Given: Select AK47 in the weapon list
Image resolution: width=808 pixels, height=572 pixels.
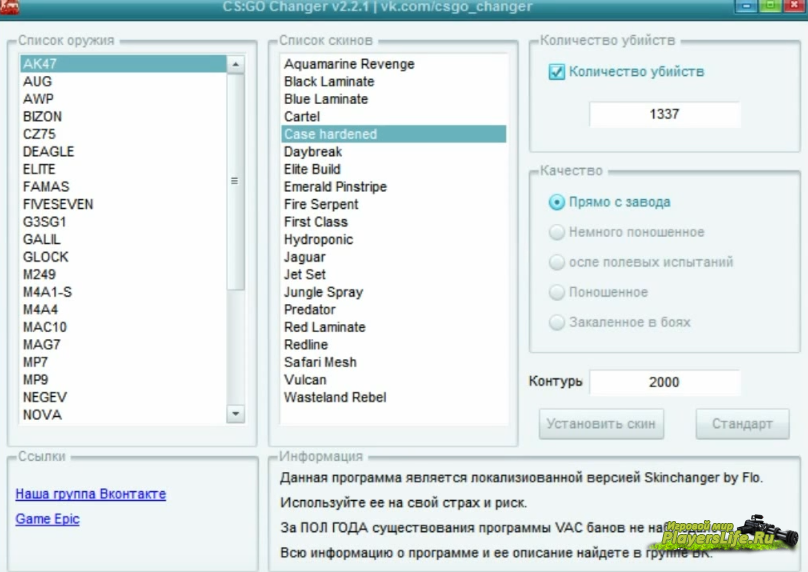Looking at the screenshot, I should pyautogui.click(x=123, y=64).
